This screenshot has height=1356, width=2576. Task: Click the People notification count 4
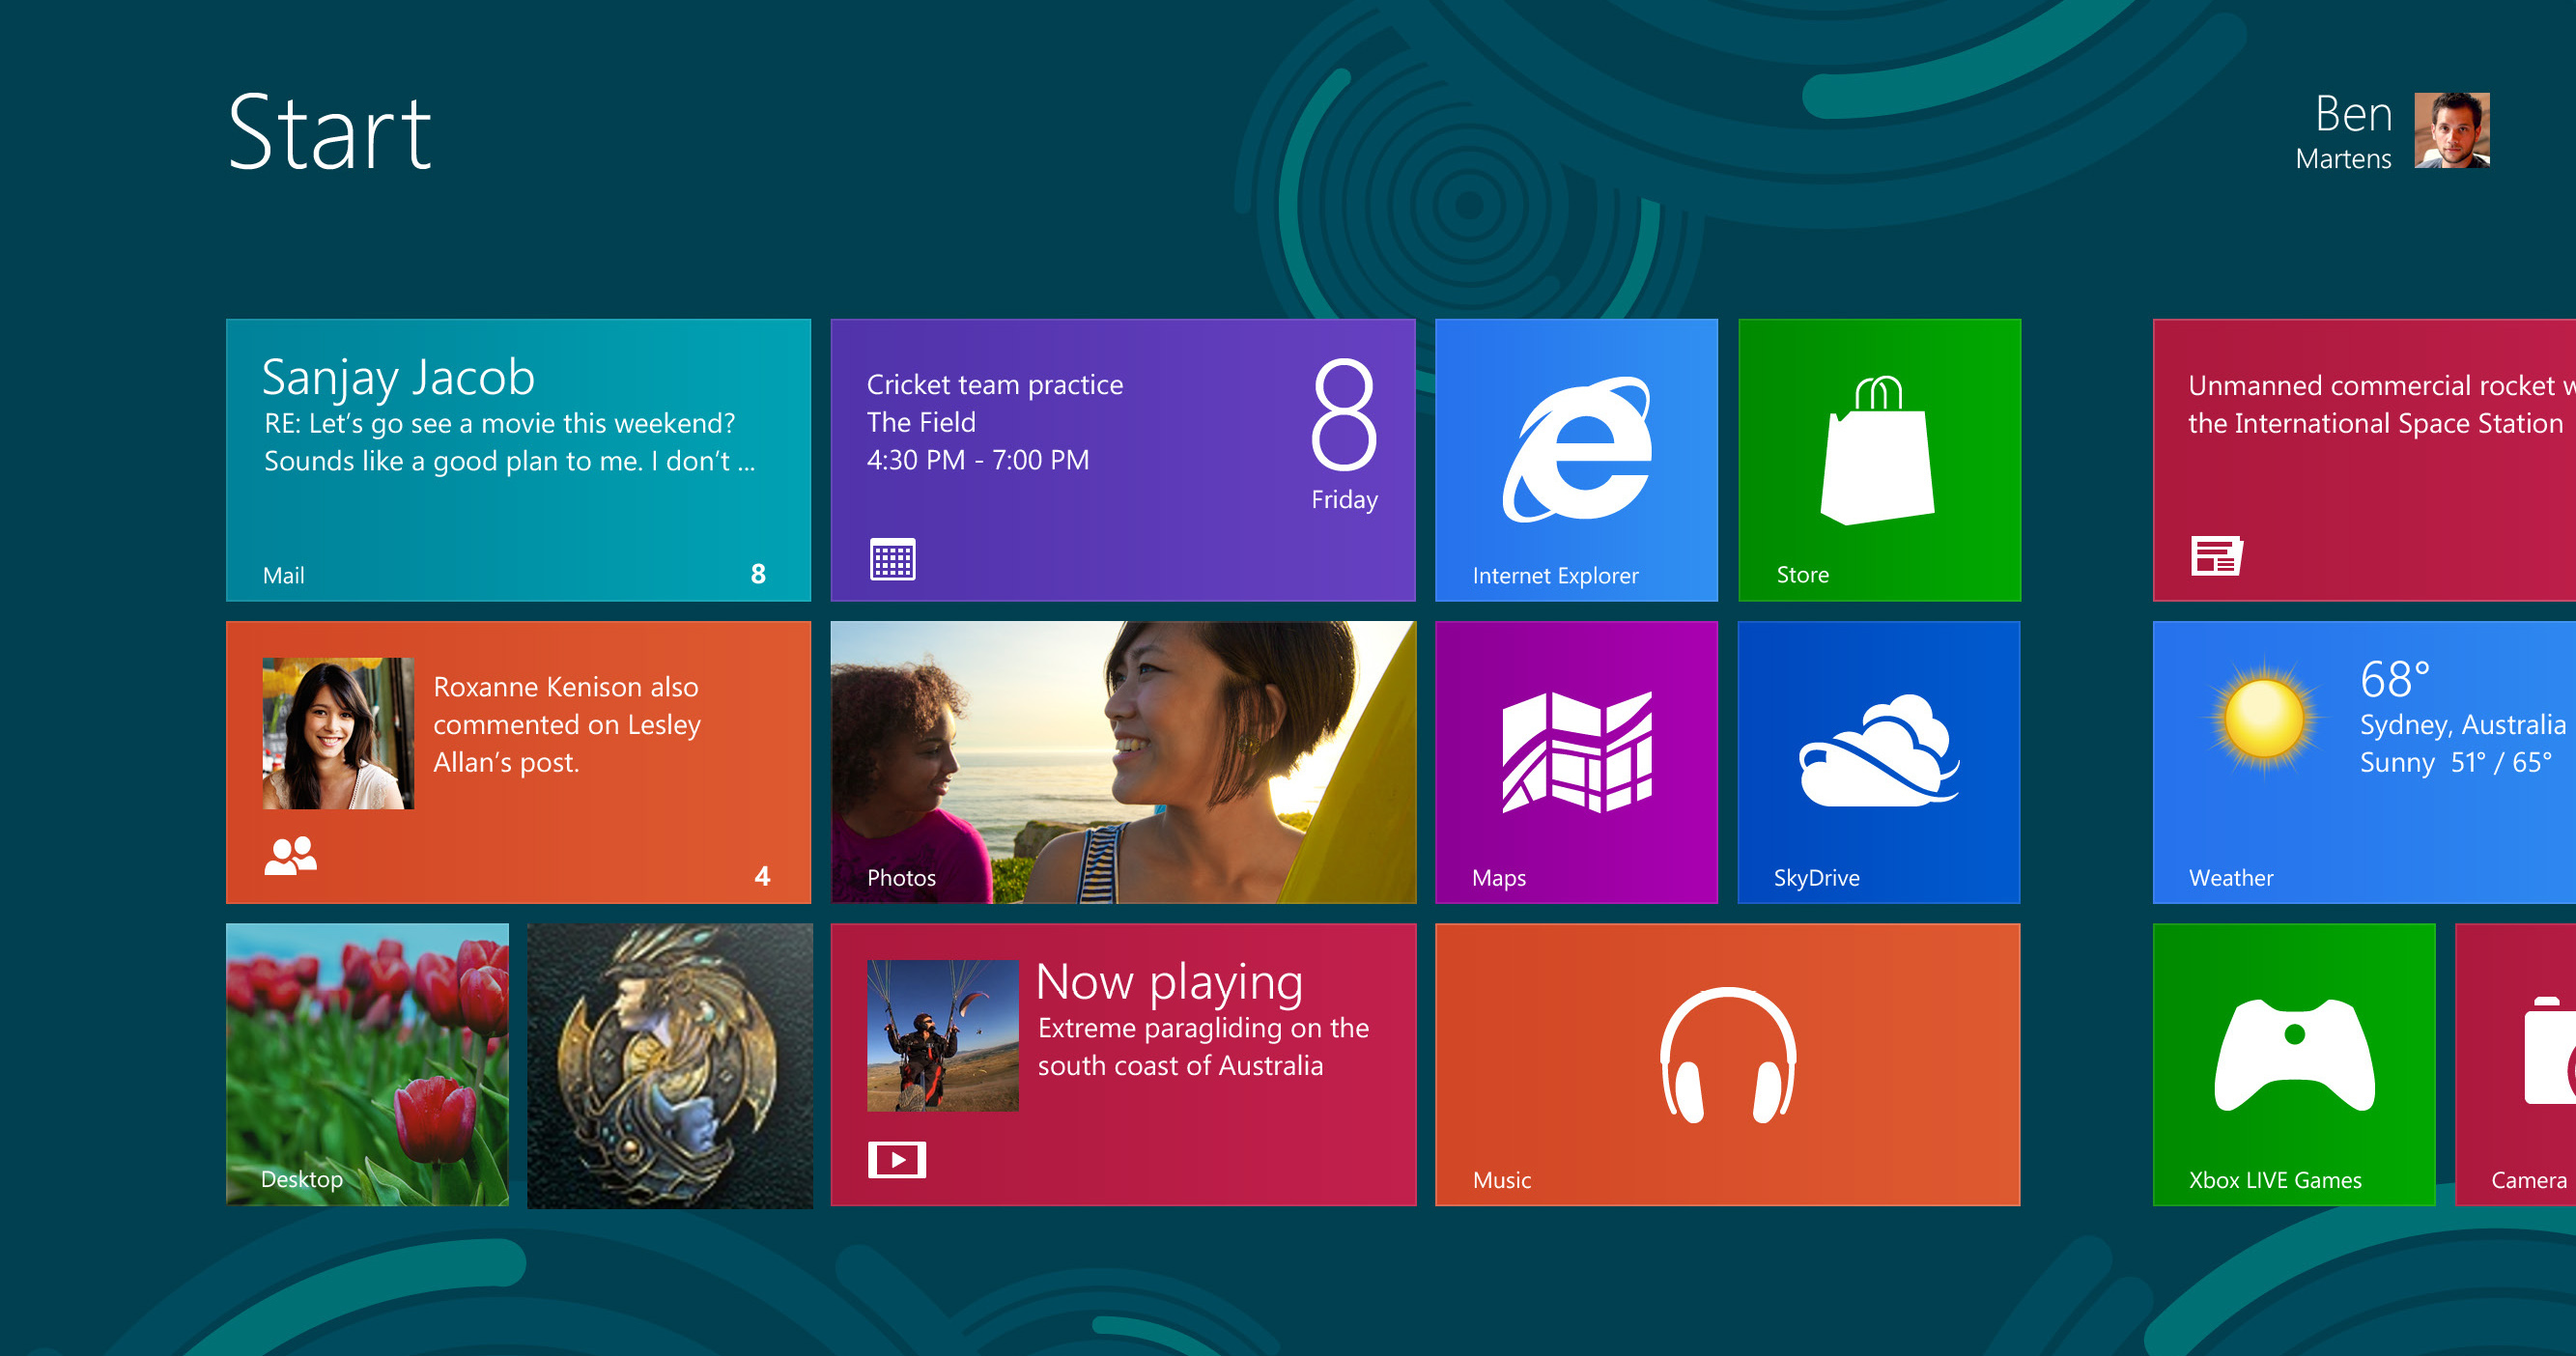click(x=762, y=876)
